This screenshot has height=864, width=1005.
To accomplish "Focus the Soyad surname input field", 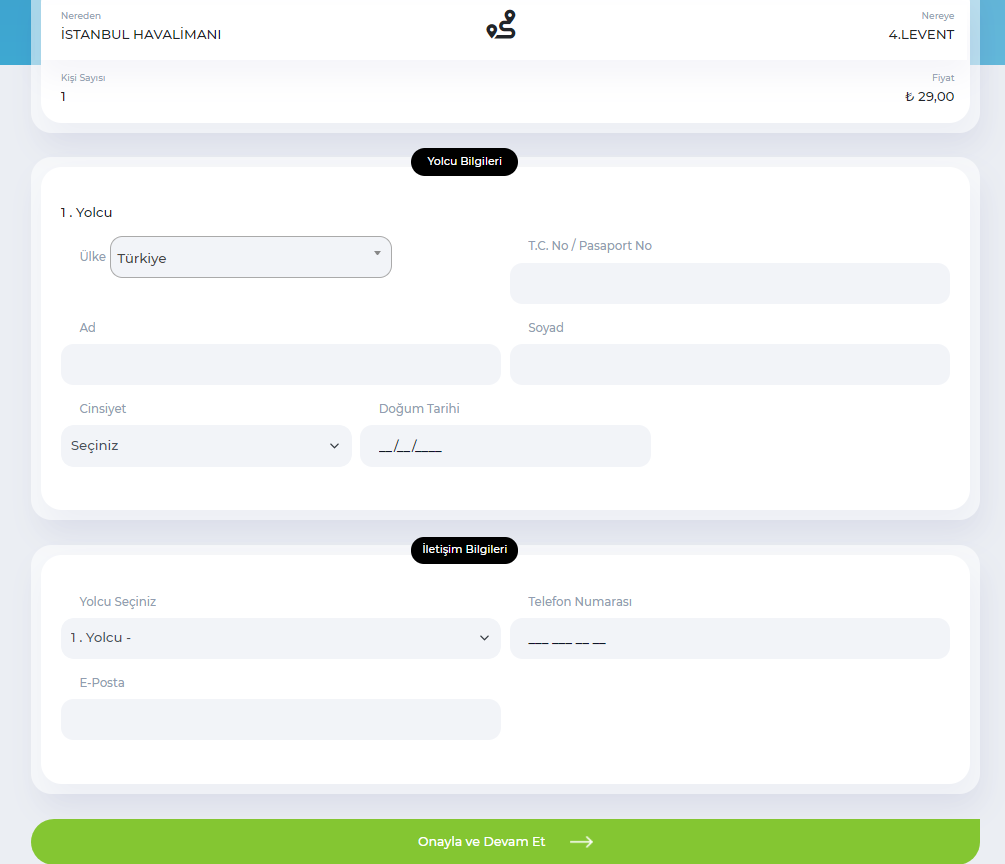I will [x=729, y=364].
